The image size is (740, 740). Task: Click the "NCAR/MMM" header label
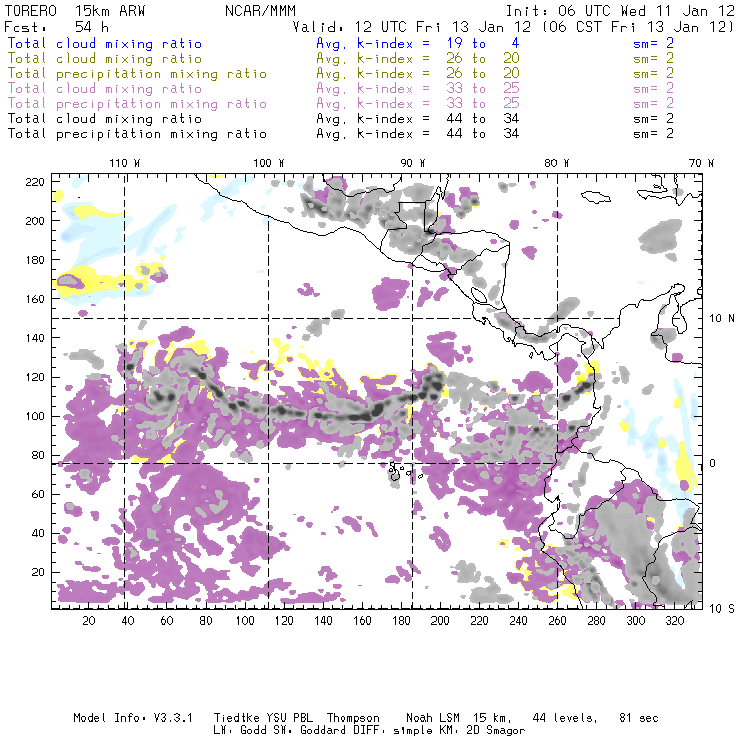tap(261, 11)
